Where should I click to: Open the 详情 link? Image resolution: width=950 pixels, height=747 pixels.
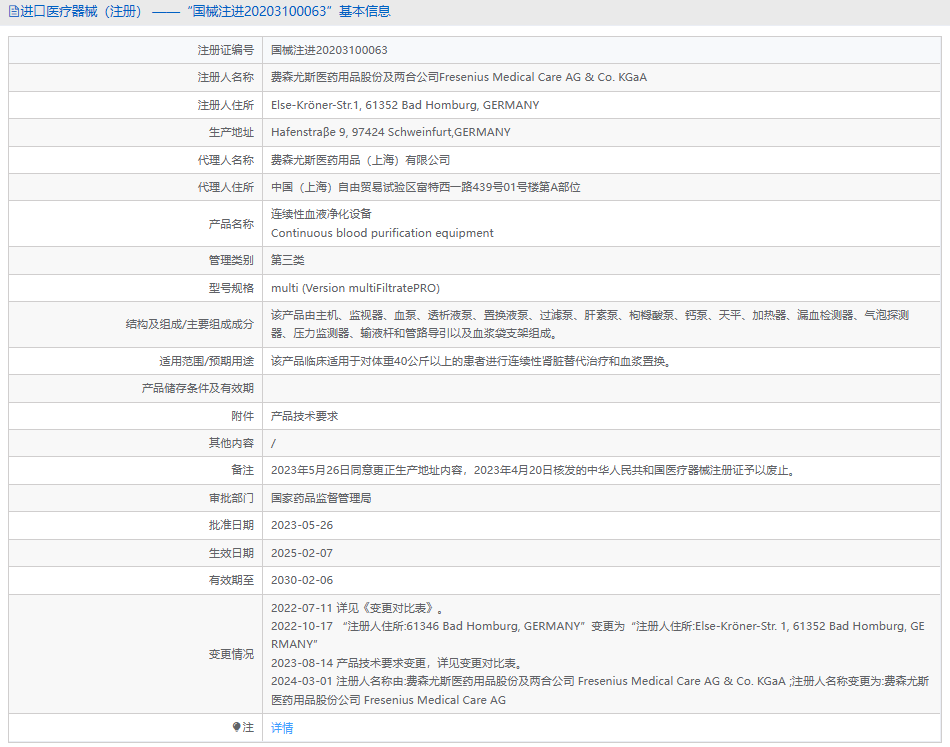point(282,728)
